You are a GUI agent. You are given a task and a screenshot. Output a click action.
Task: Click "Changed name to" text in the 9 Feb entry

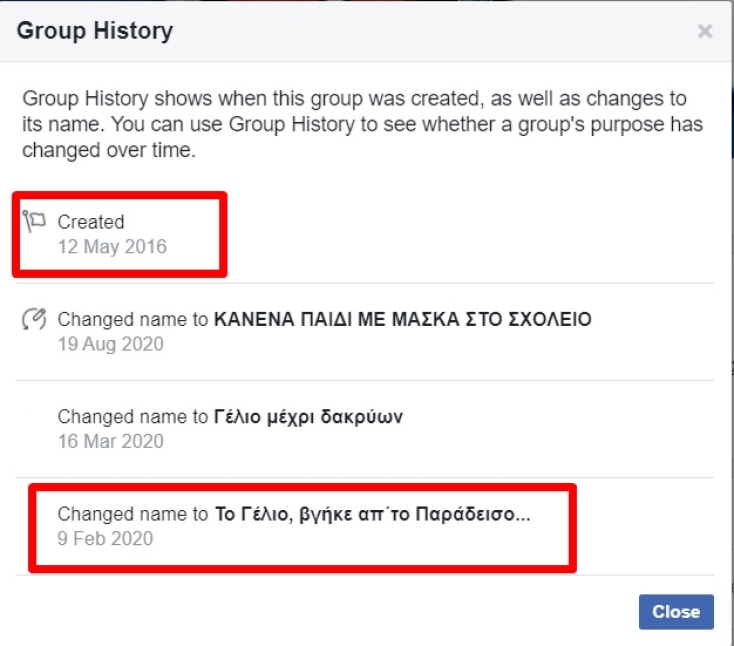134,514
